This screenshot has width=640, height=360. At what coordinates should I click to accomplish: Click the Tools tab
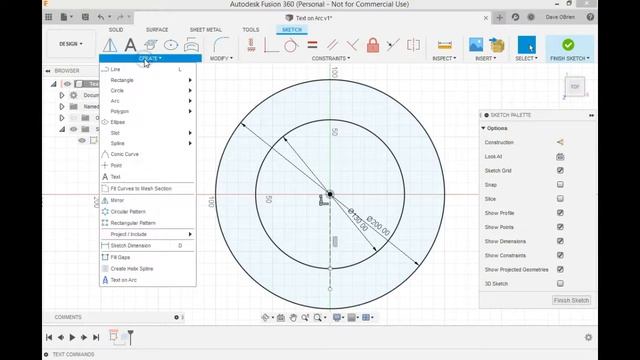tap(251, 30)
